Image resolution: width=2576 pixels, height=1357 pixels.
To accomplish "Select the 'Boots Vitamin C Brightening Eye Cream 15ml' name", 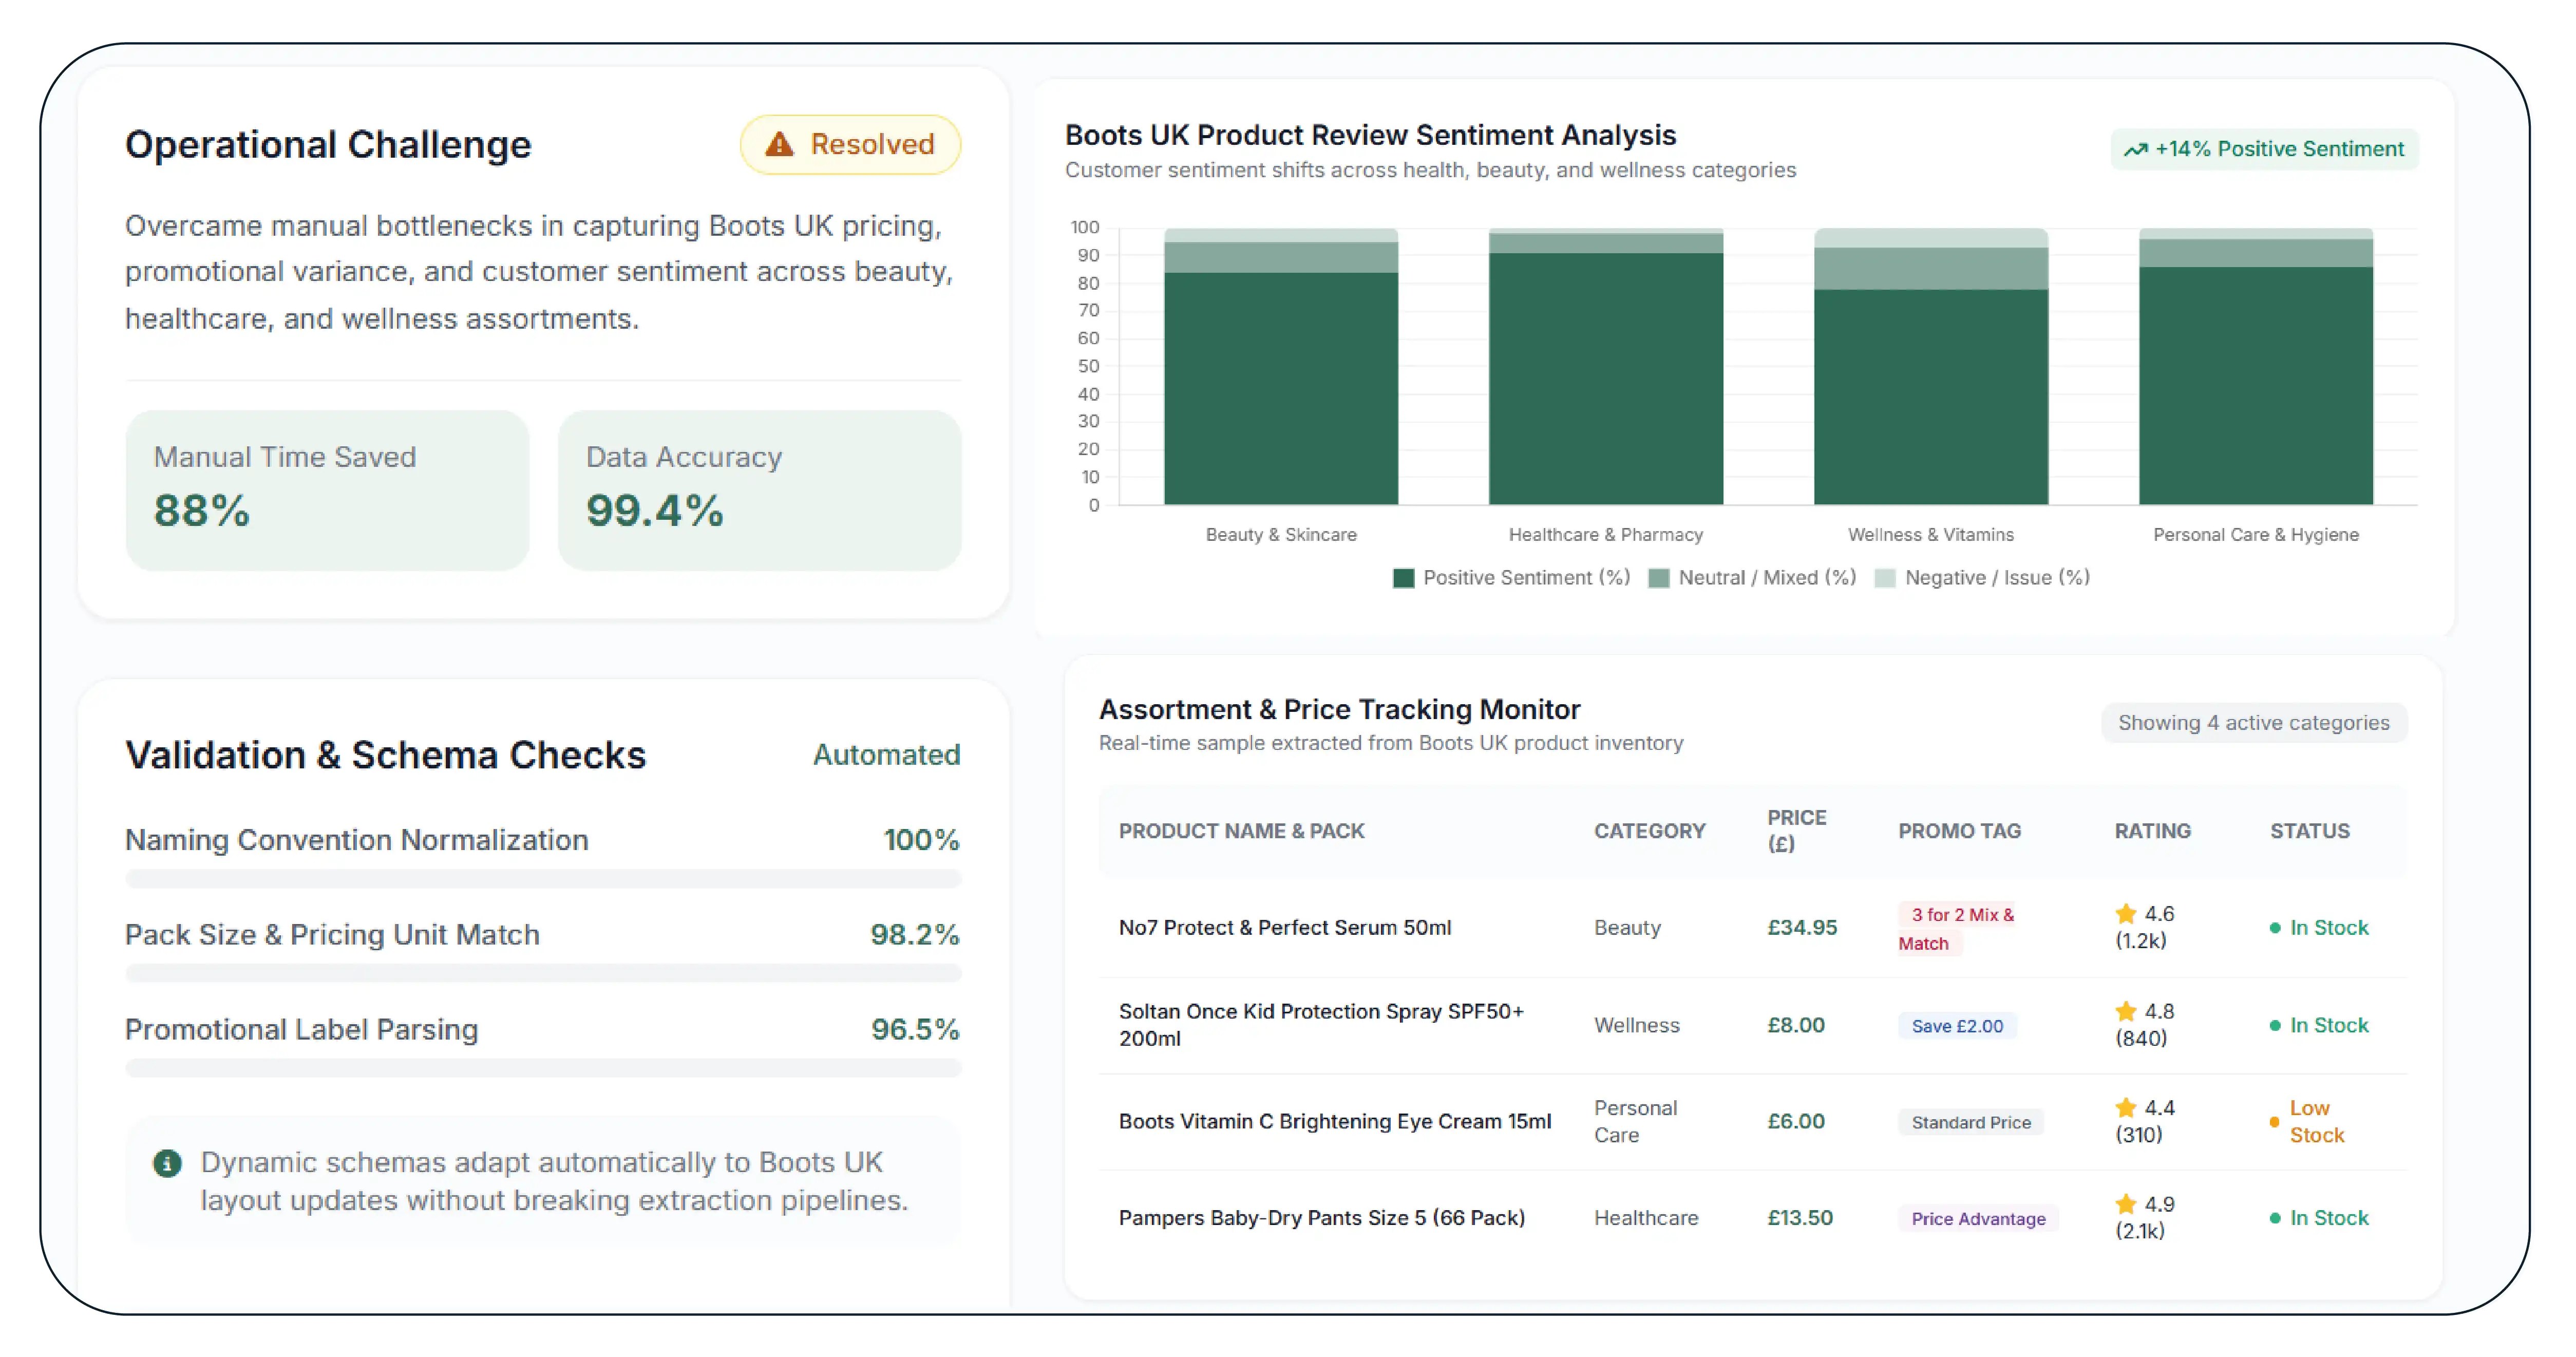I will [1335, 1122].
